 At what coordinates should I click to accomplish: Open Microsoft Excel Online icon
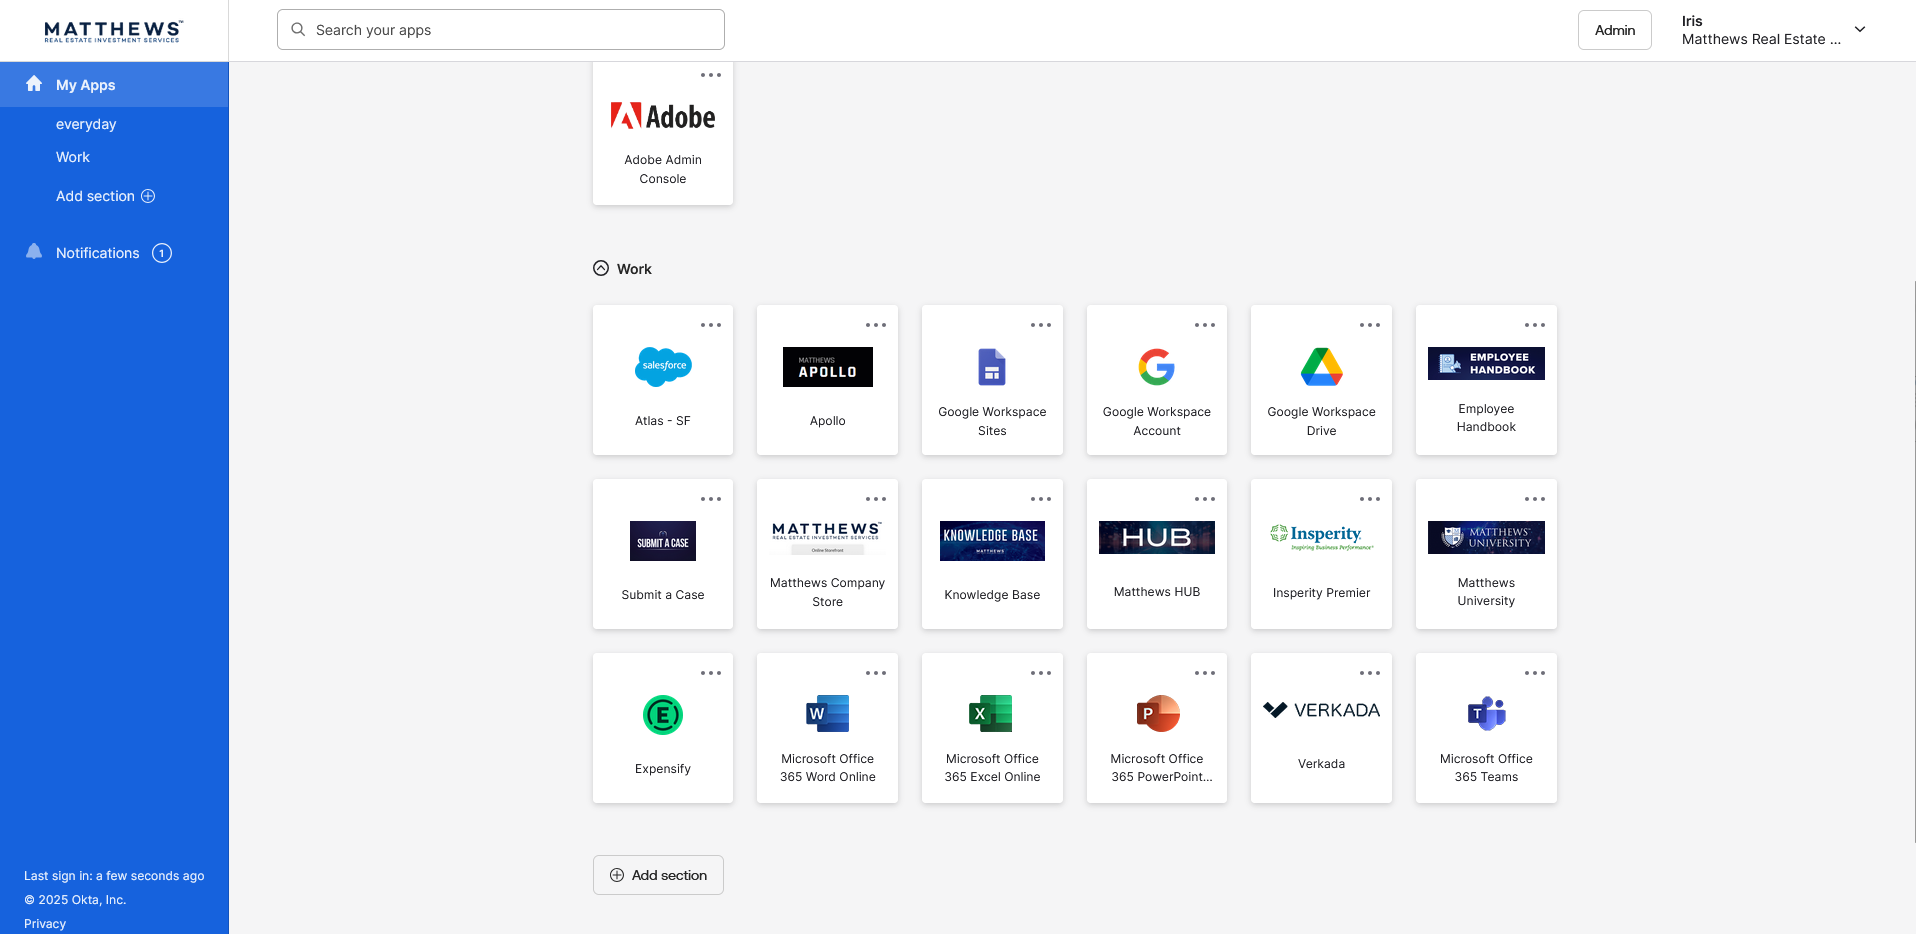pyautogui.click(x=991, y=713)
